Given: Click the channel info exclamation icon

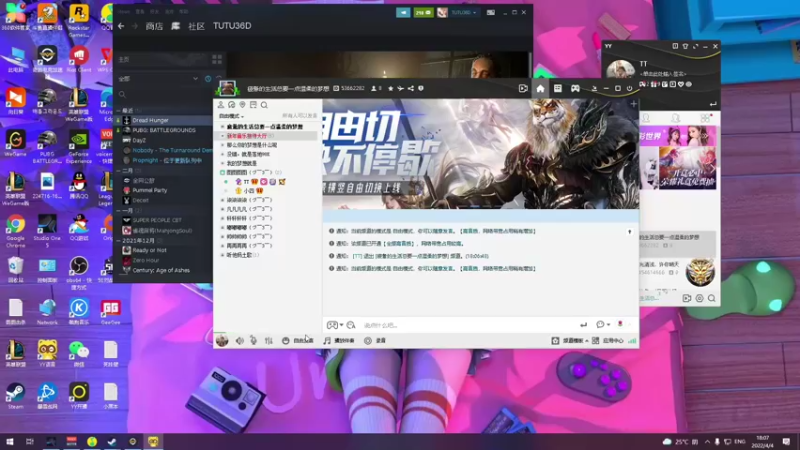Looking at the screenshot, I should coord(421,88).
